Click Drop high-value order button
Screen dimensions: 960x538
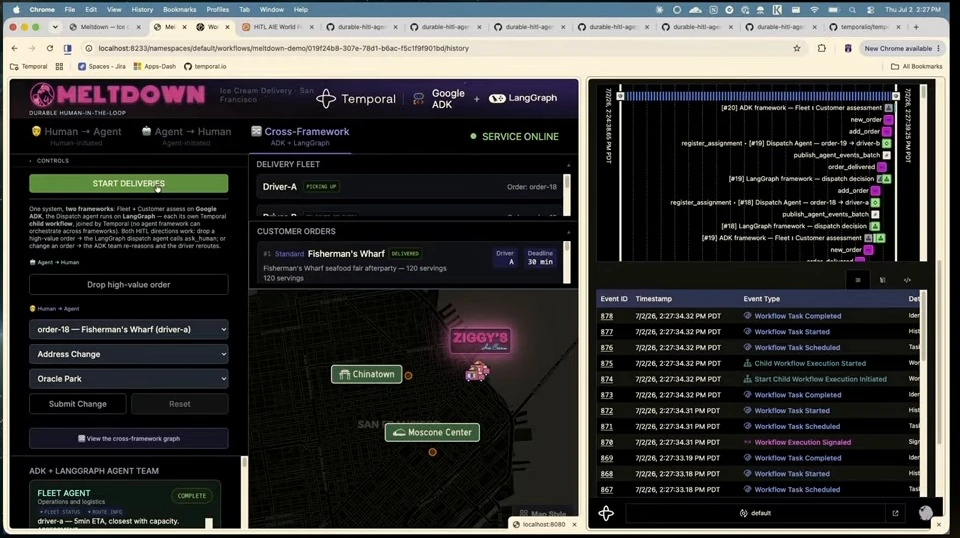pos(129,285)
